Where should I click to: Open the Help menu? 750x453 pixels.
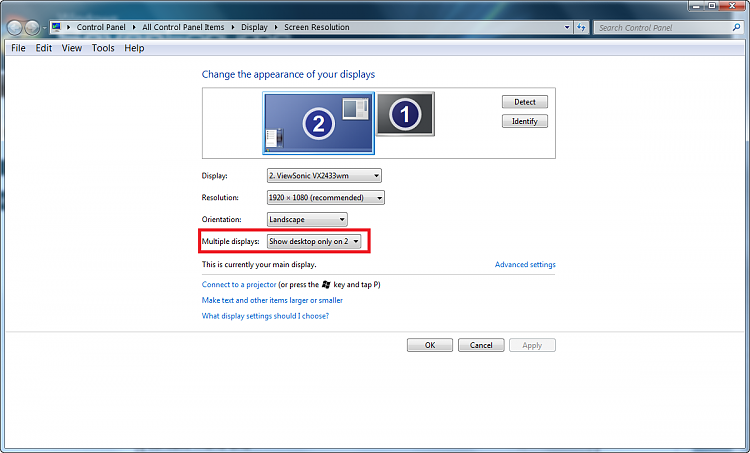coord(134,48)
